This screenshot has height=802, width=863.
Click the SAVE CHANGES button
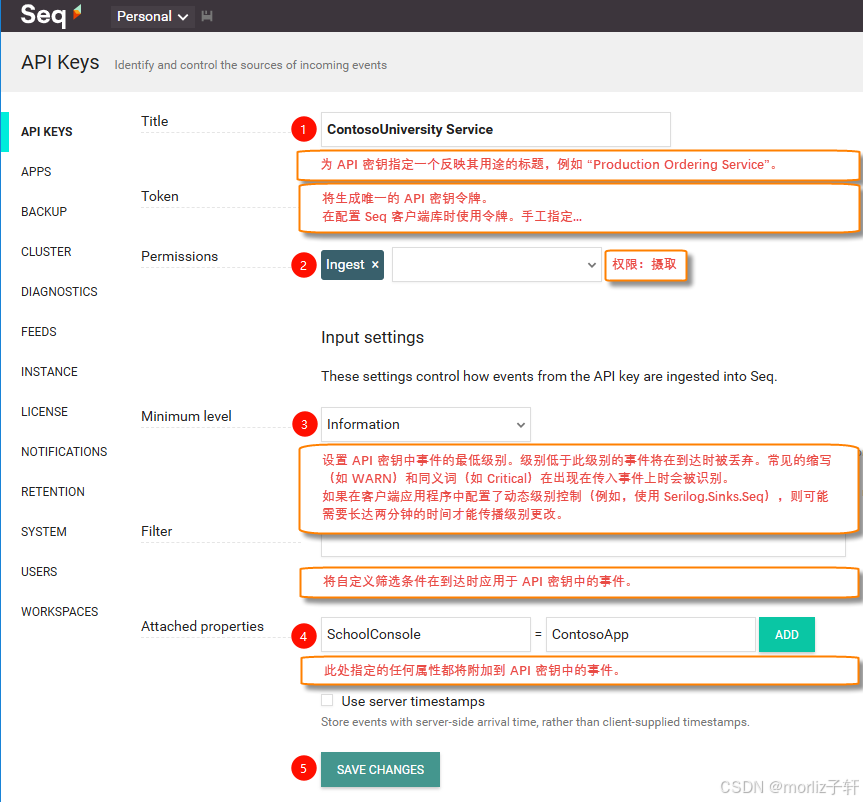380,769
